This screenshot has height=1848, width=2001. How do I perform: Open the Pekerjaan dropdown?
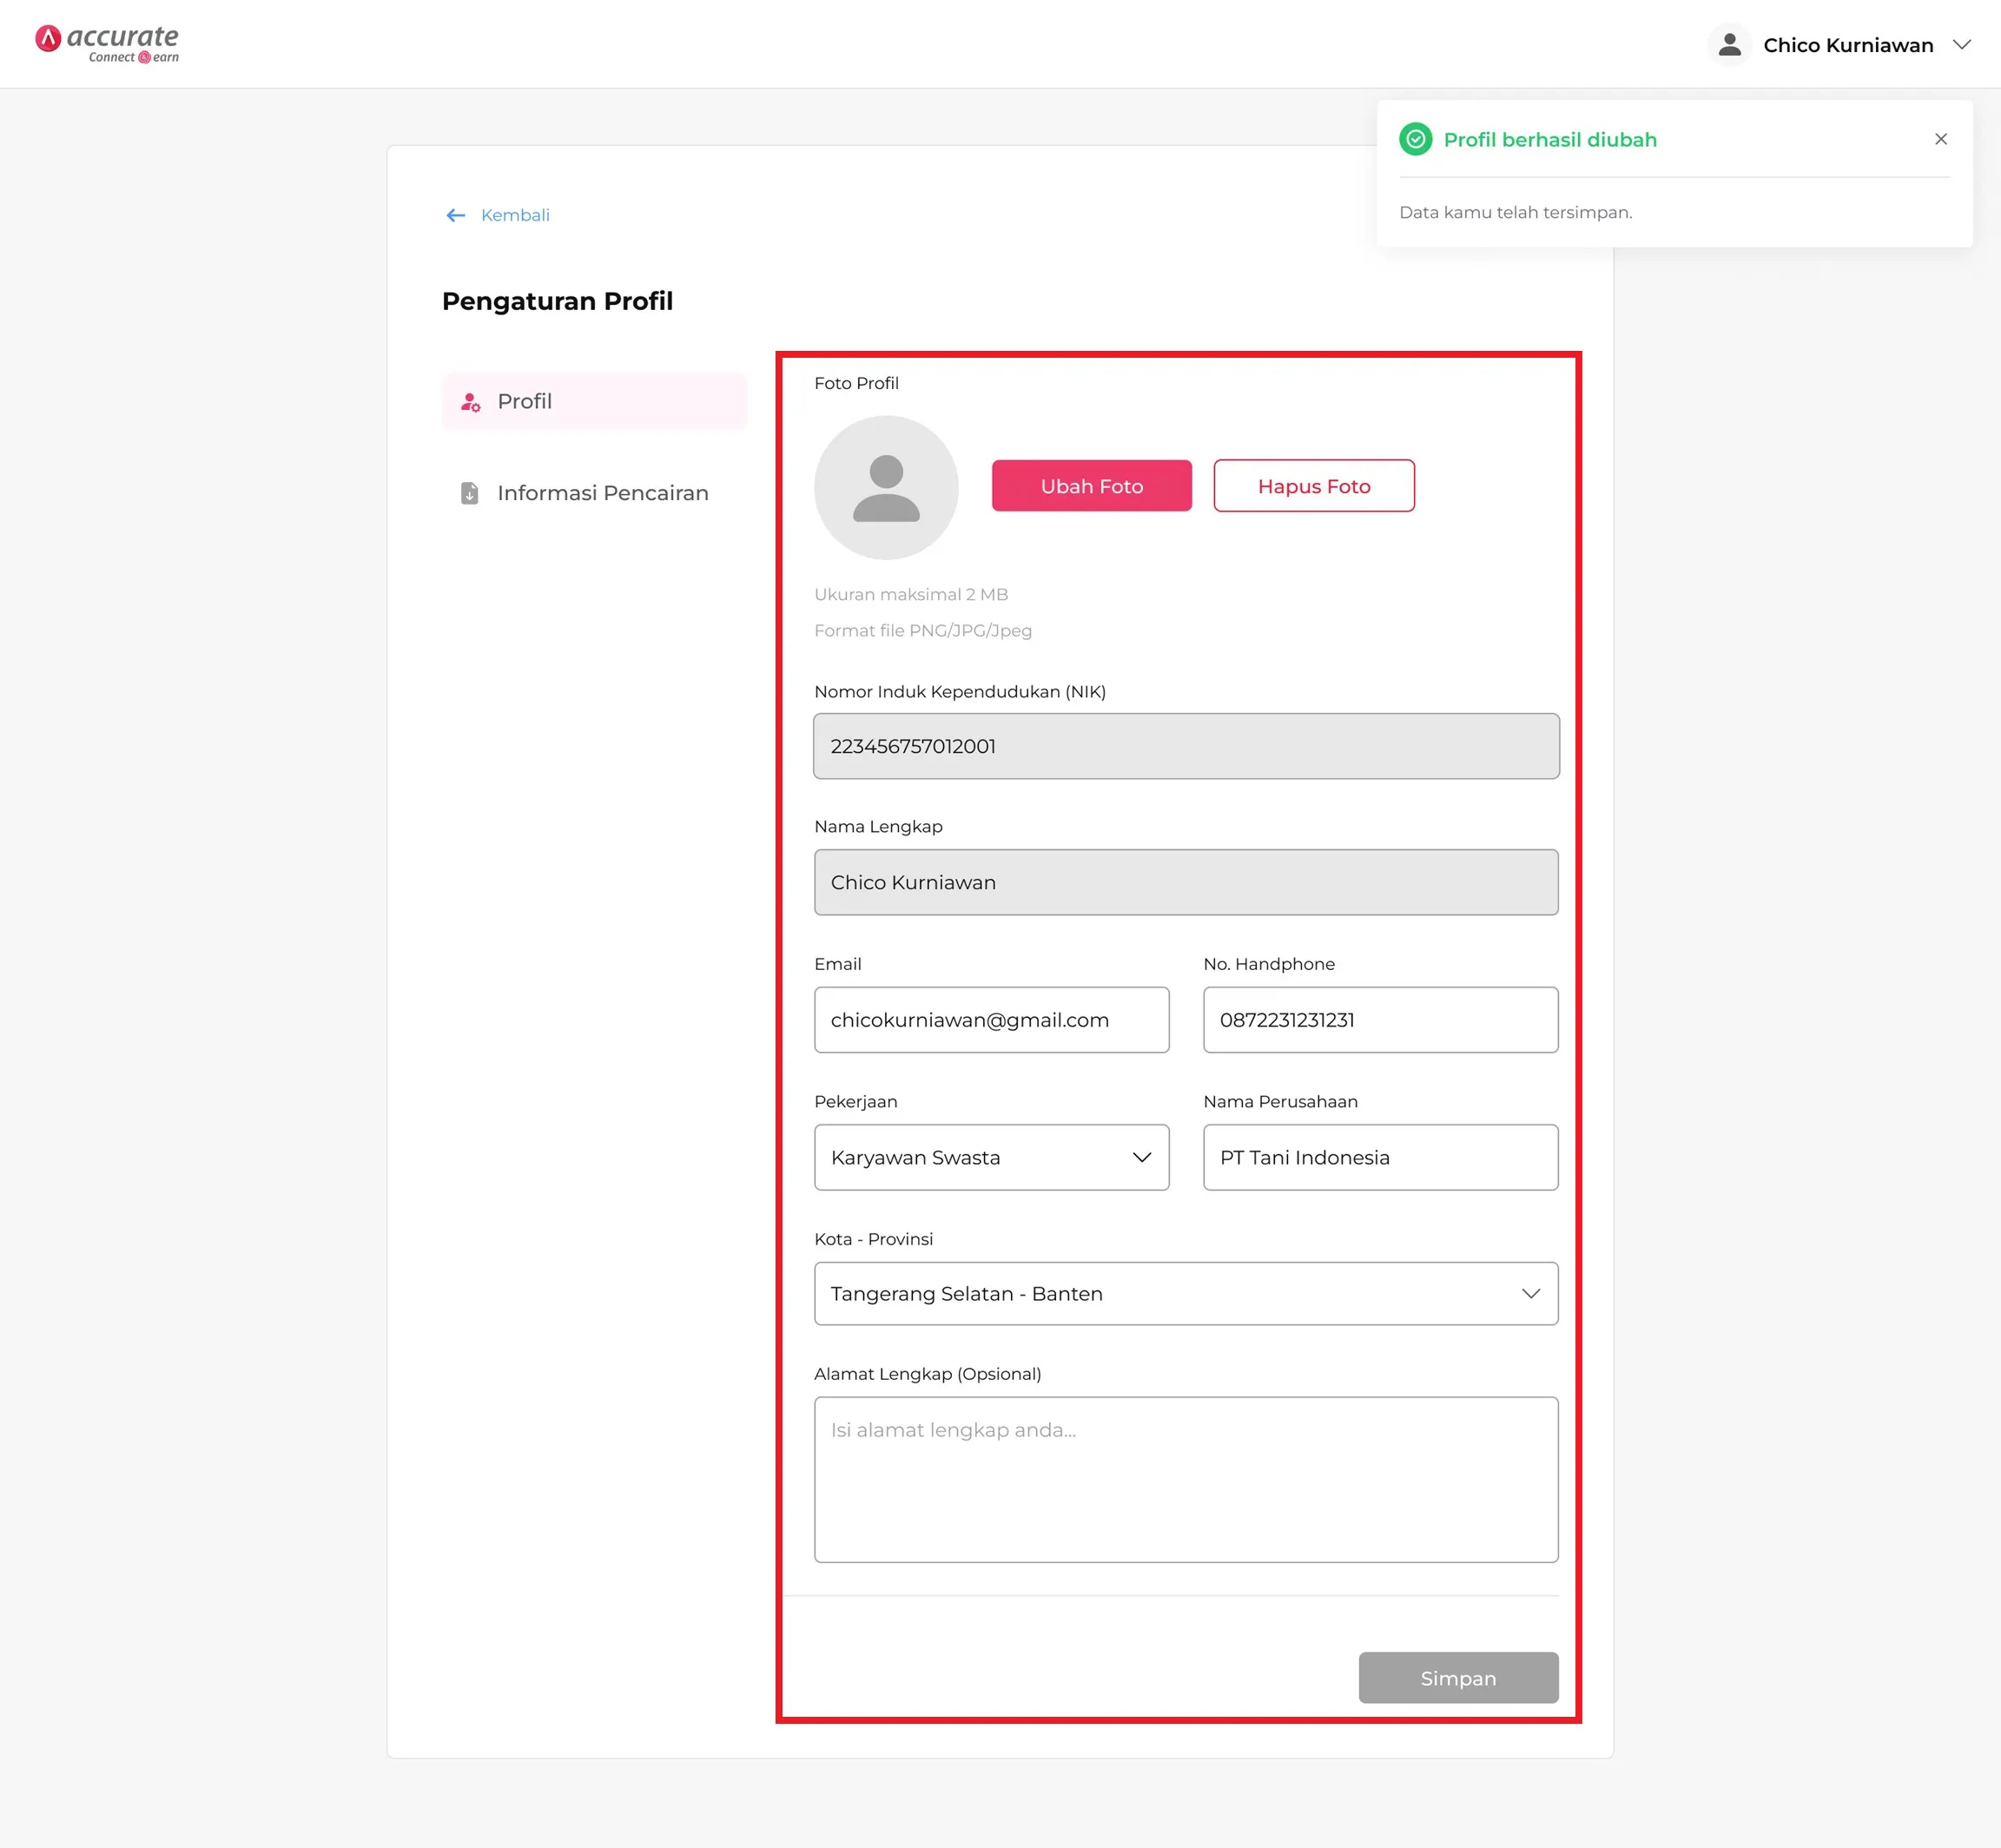click(990, 1157)
